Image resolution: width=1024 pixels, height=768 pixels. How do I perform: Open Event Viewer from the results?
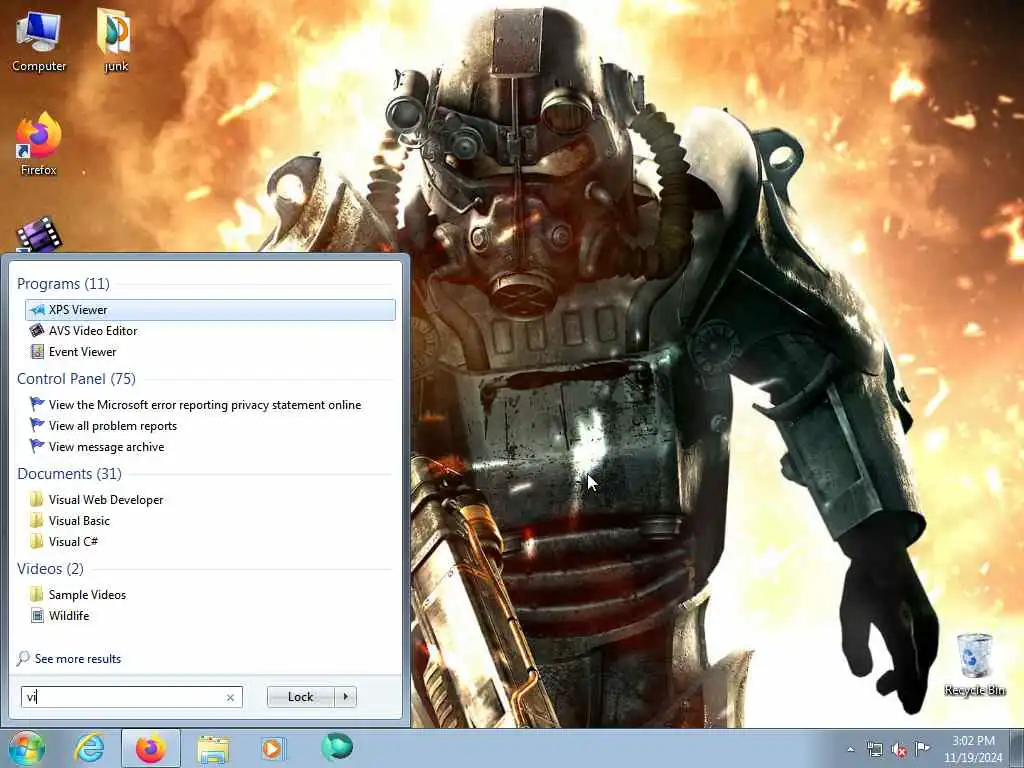click(210, 351)
